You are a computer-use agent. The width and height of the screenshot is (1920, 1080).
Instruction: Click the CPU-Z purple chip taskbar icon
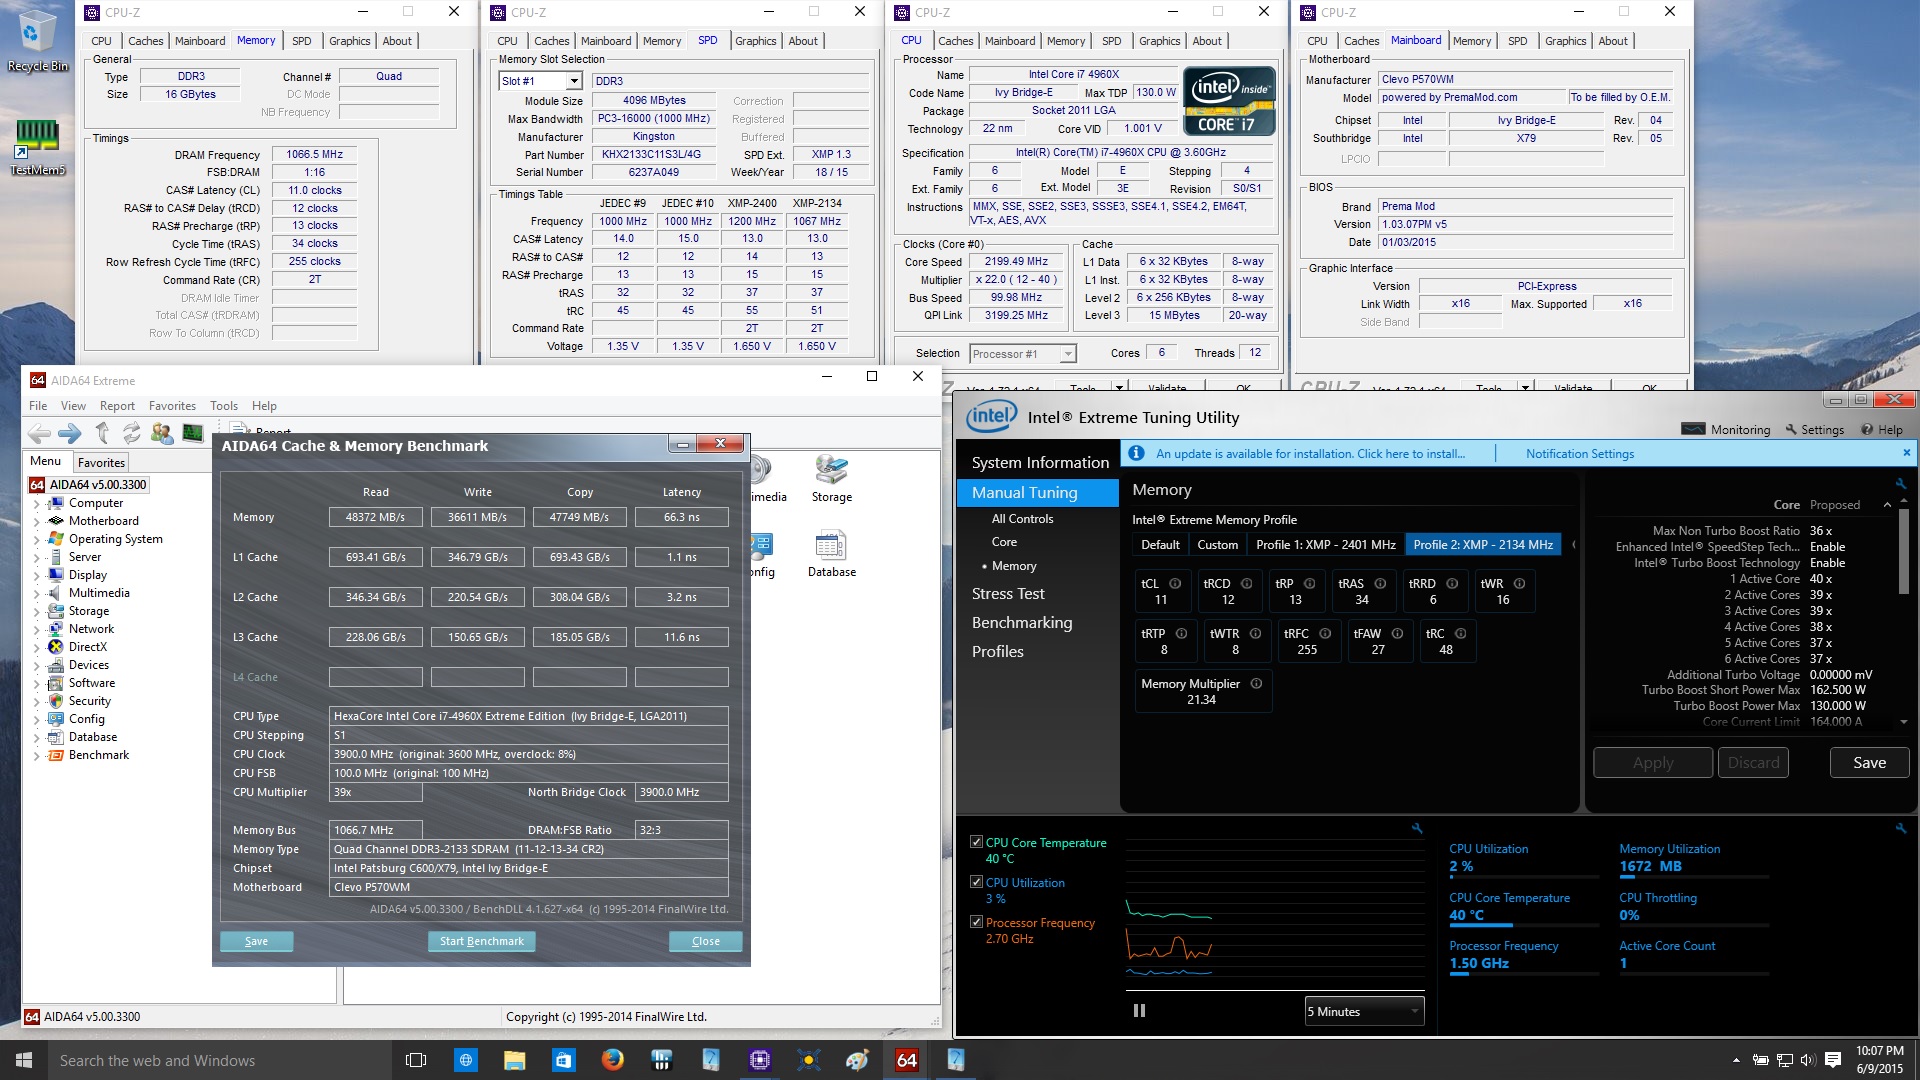(760, 1059)
